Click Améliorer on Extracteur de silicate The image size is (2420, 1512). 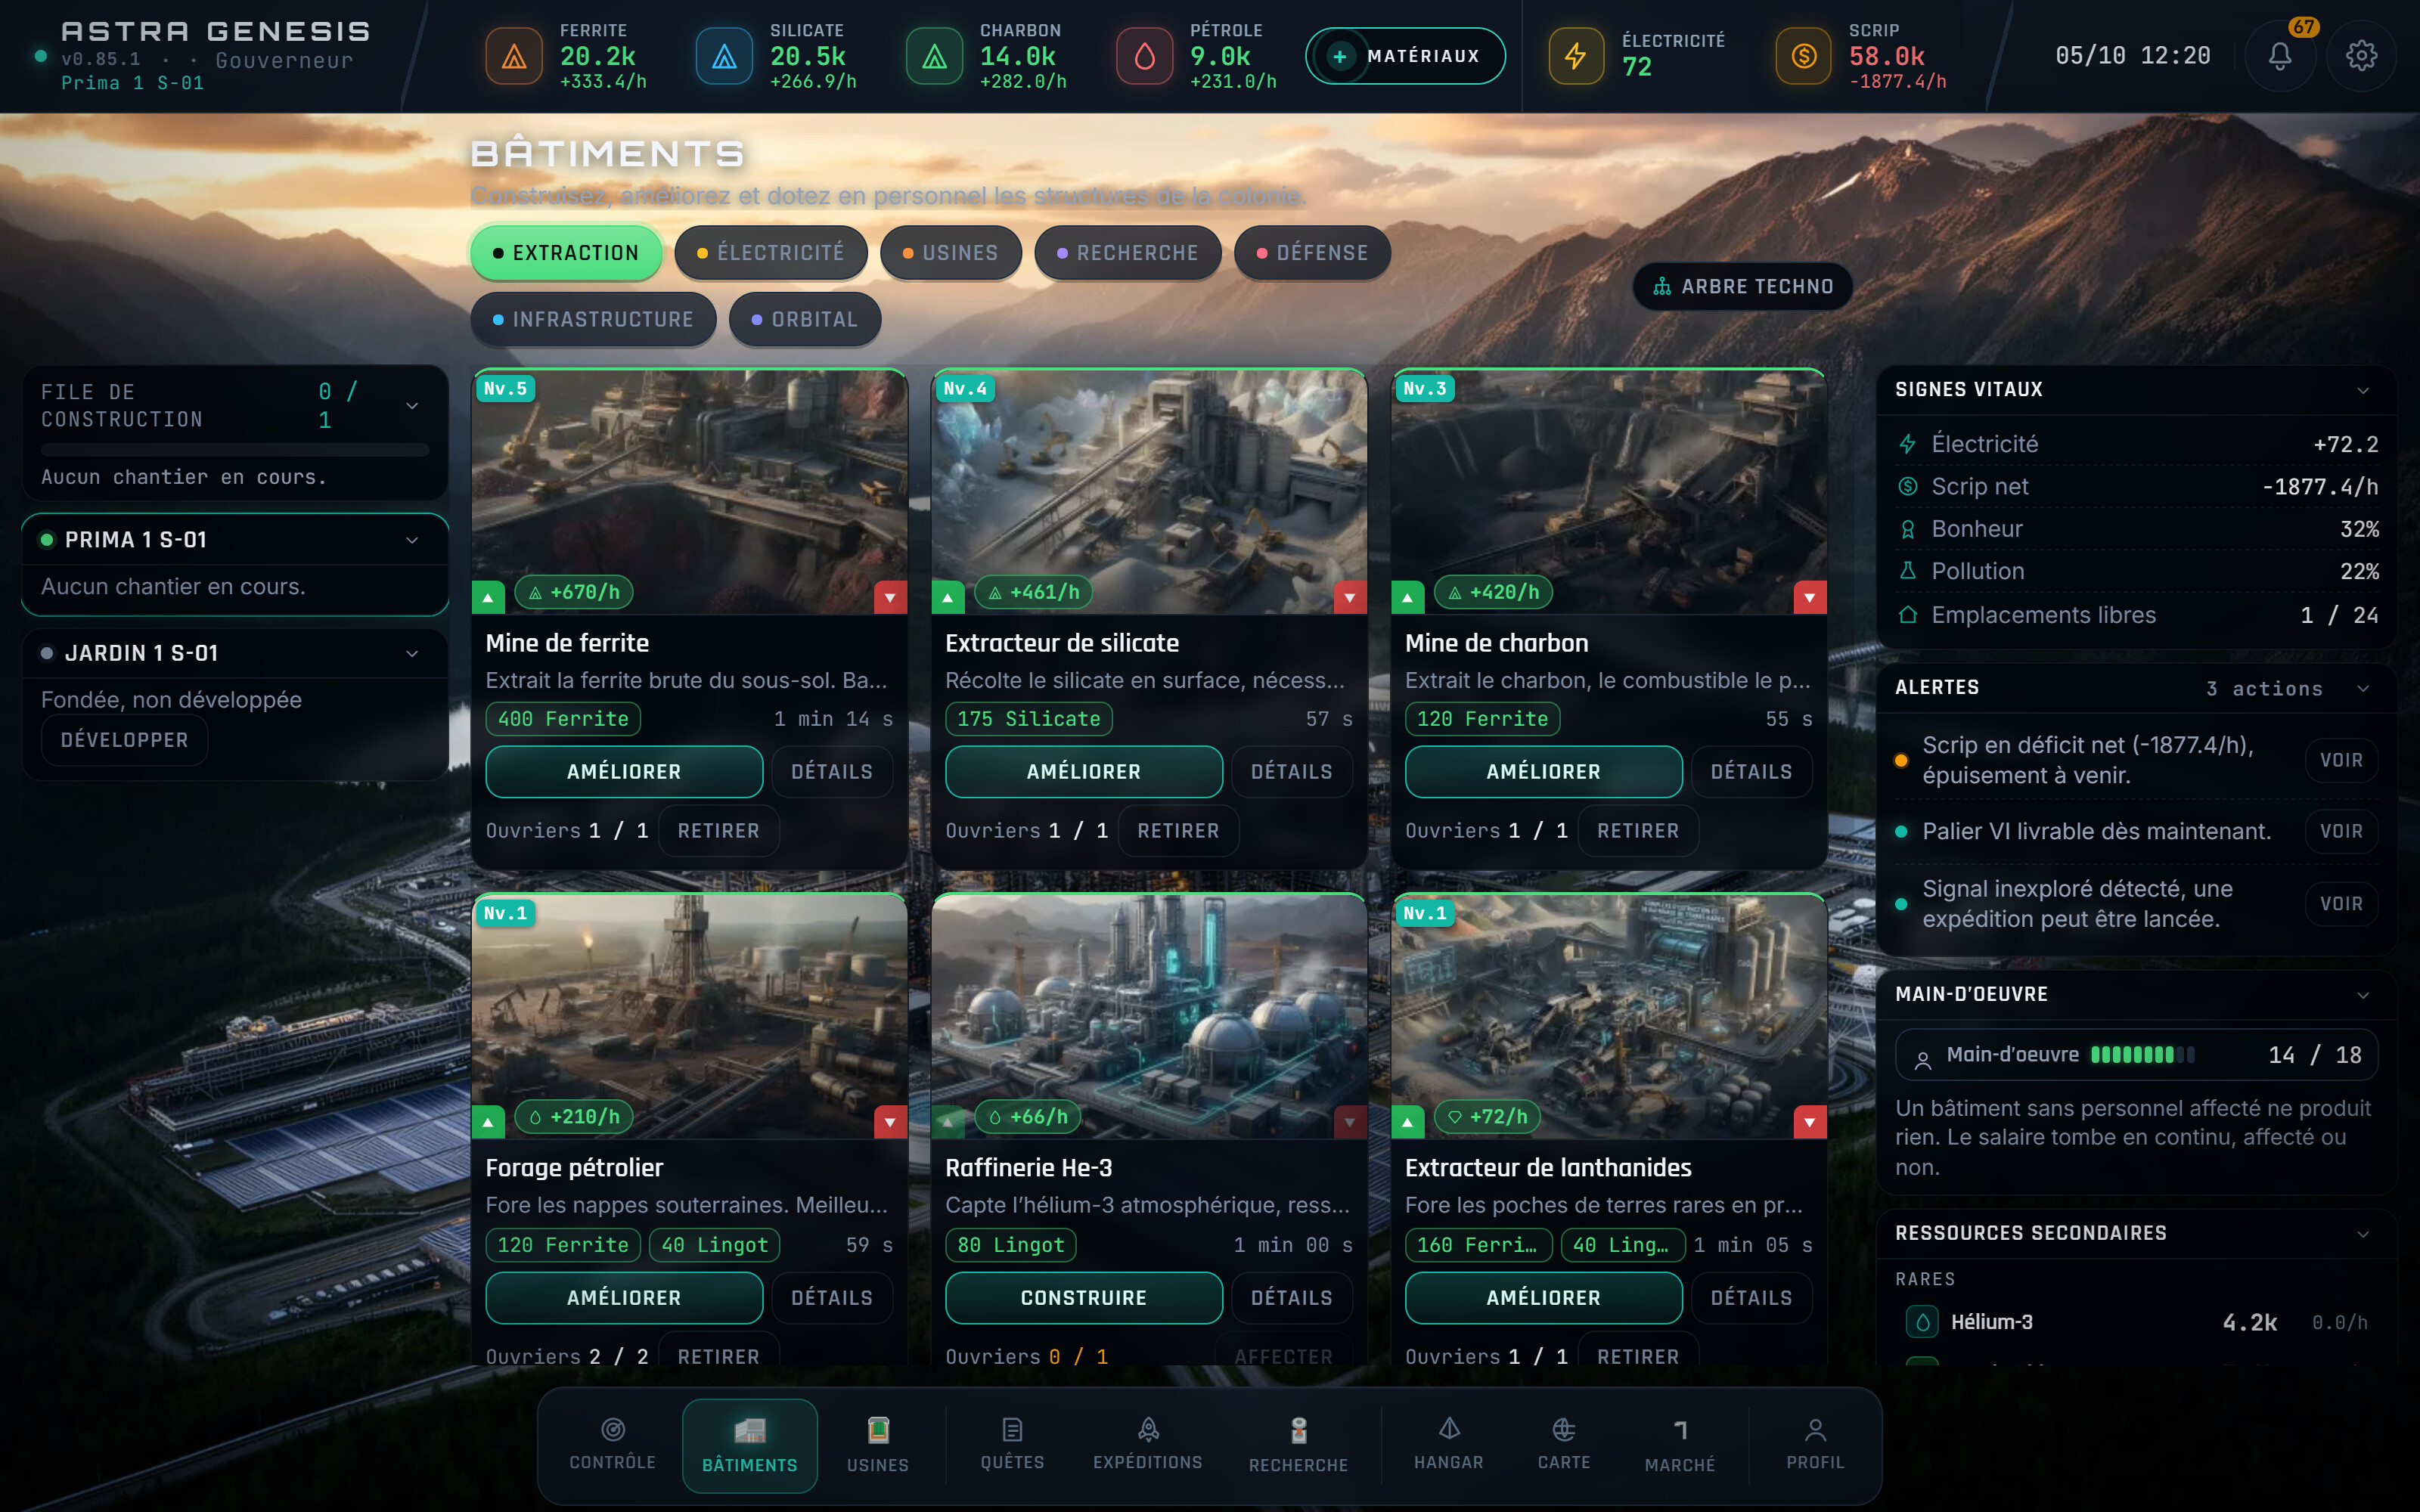click(x=1084, y=772)
